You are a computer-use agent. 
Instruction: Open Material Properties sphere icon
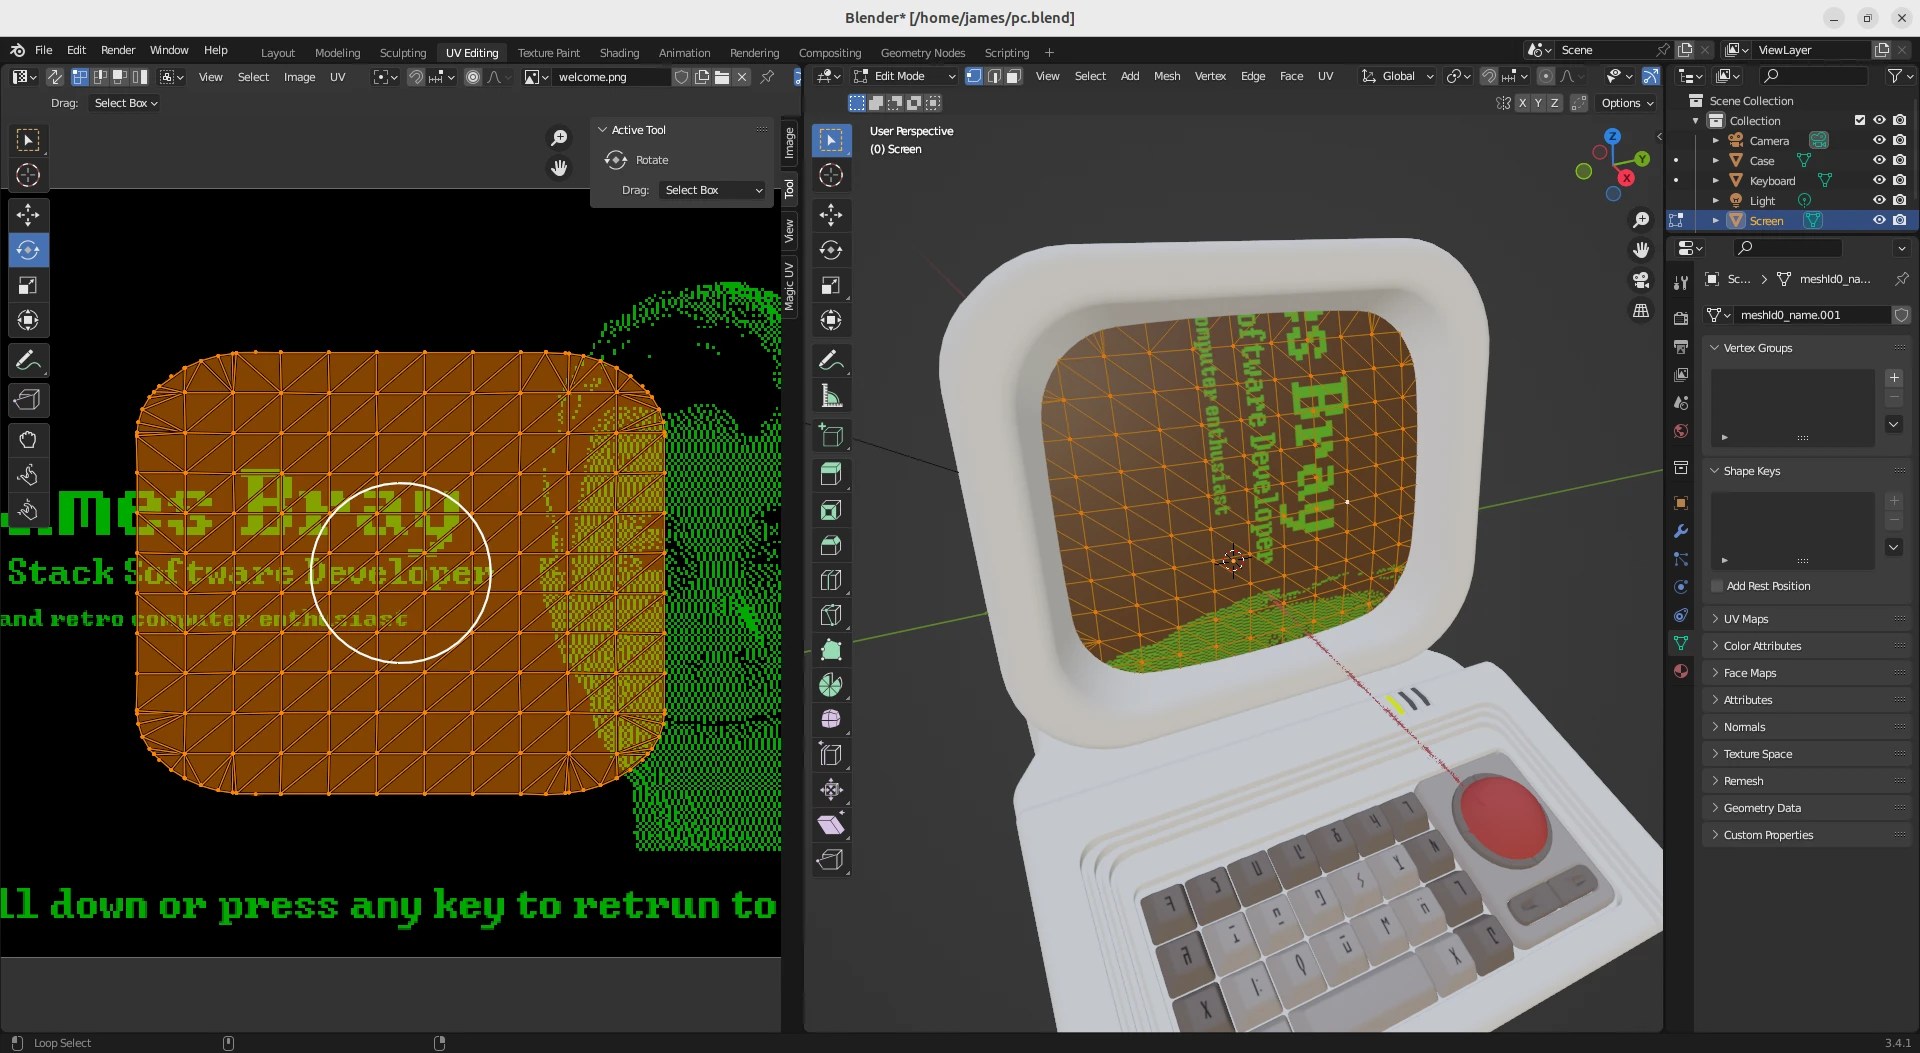click(1681, 671)
